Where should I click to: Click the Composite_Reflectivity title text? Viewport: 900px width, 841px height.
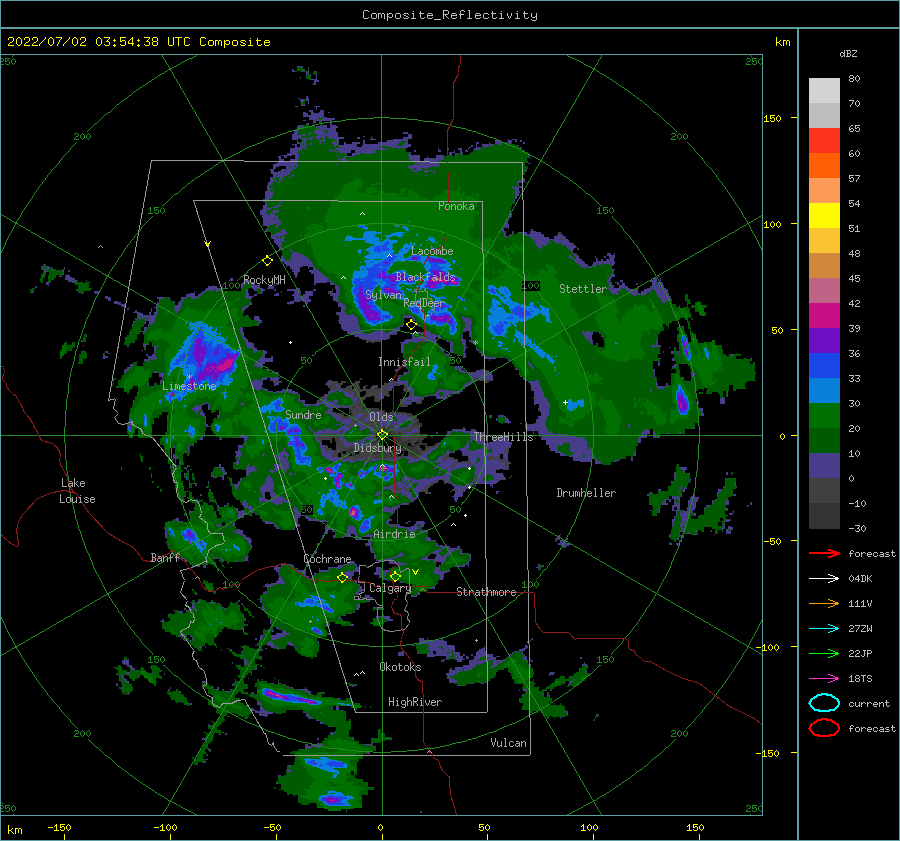coord(450,15)
